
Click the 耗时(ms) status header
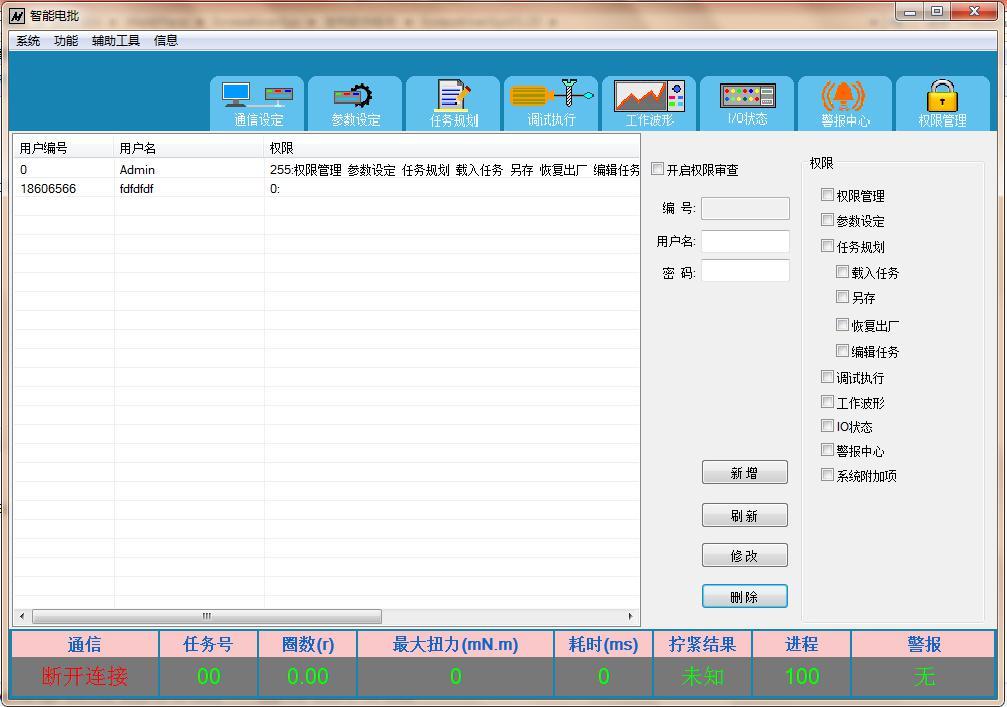(x=603, y=644)
